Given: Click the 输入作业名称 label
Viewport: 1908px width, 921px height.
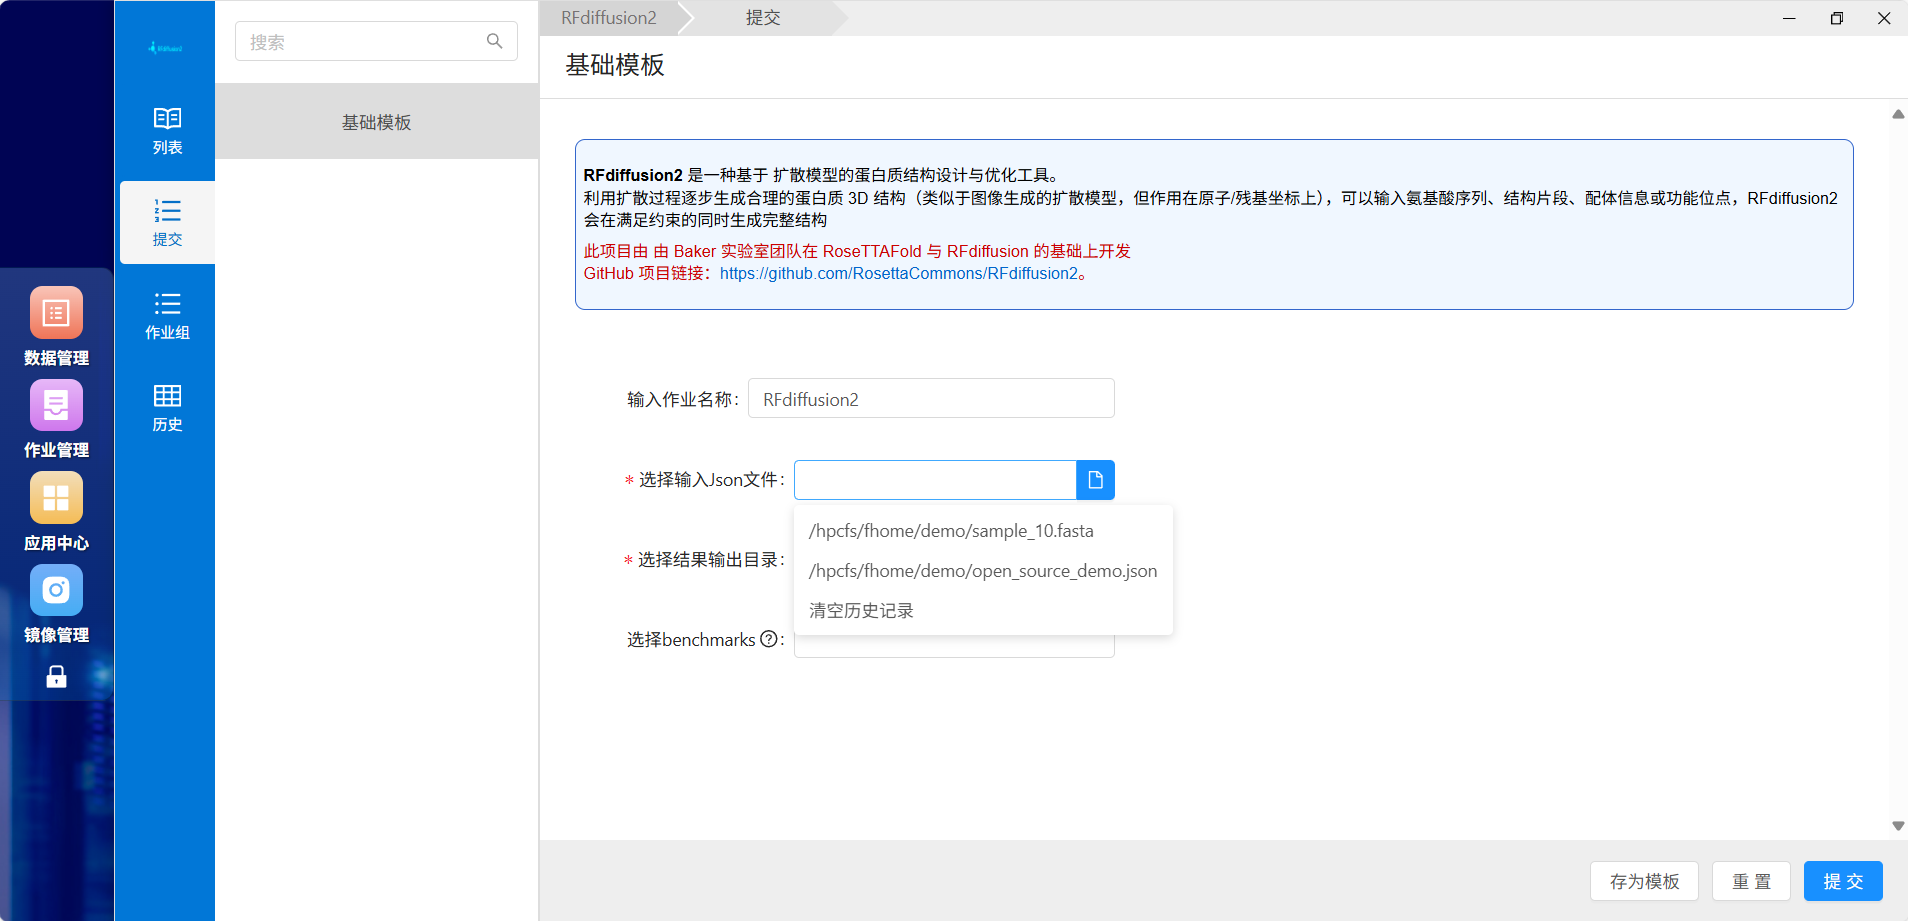Looking at the screenshot, I should point(683,400).
